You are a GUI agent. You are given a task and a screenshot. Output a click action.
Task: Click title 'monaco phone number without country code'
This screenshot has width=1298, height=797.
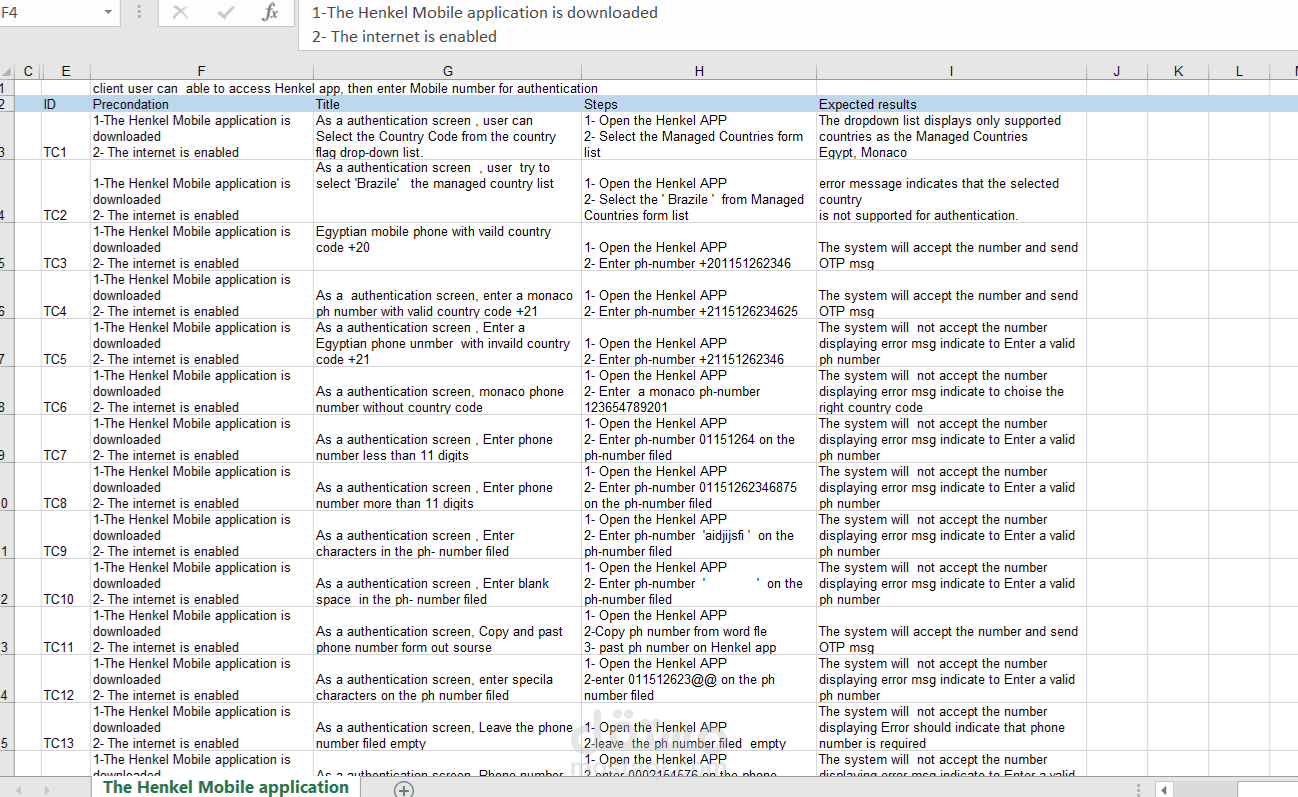click(x=447, y=391)
